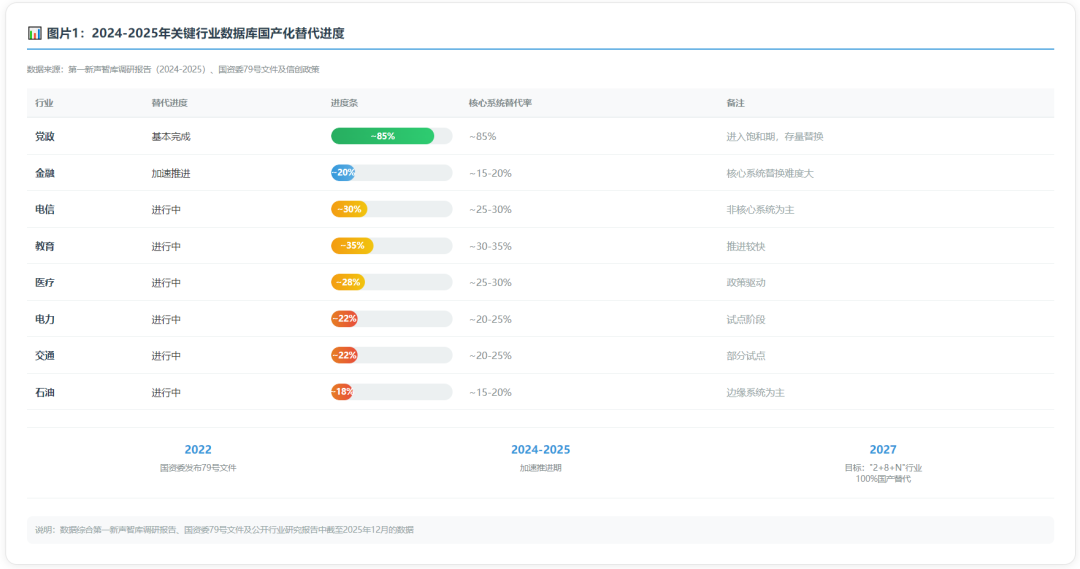Screen dimensions: 1080x569
Task: Click the 进行中 status in 电力 row
Action: click(x=166, y=319)
